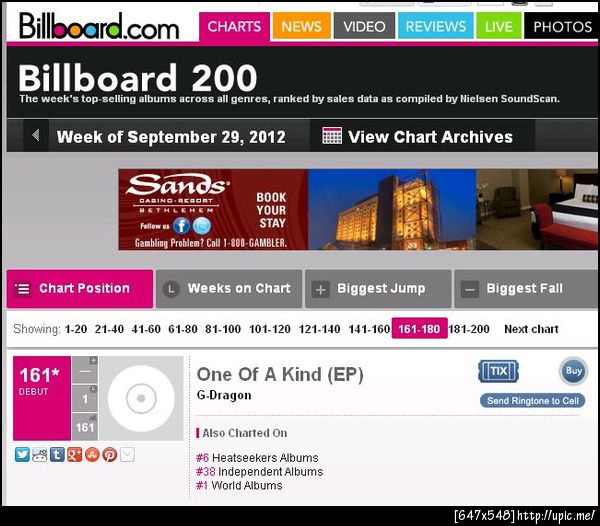Image resolution: width=600 pixels, height=526 pixels.
Task: Share on Pinterest icon
Action: 110,455
